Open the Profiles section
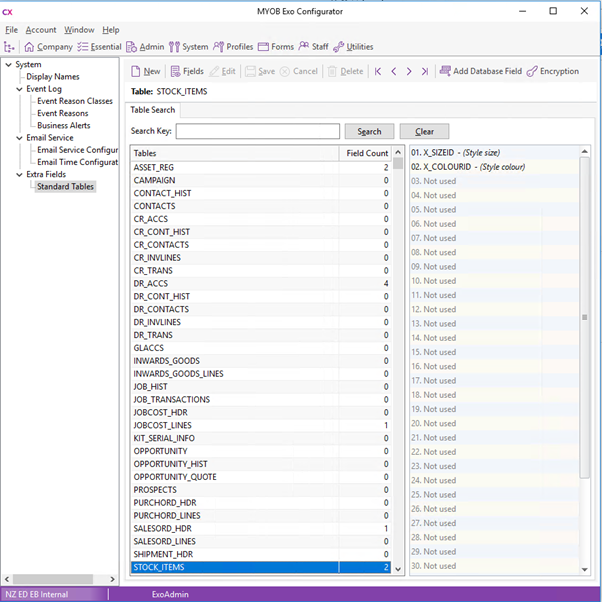Screen dimensions: 602x602 [x=233, y=47]
